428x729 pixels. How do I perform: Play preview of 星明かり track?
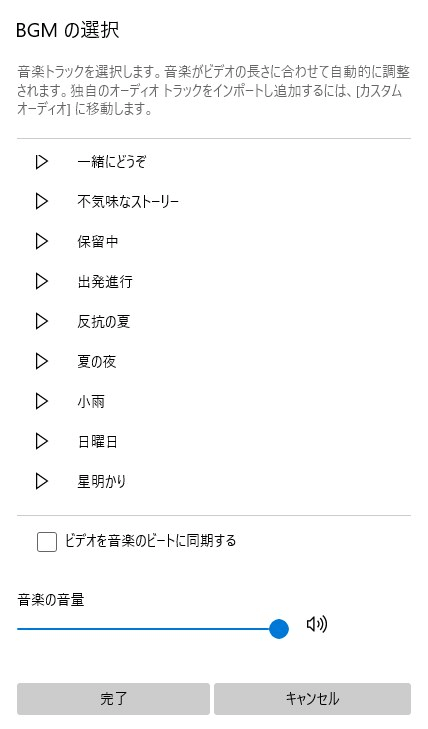42,481
